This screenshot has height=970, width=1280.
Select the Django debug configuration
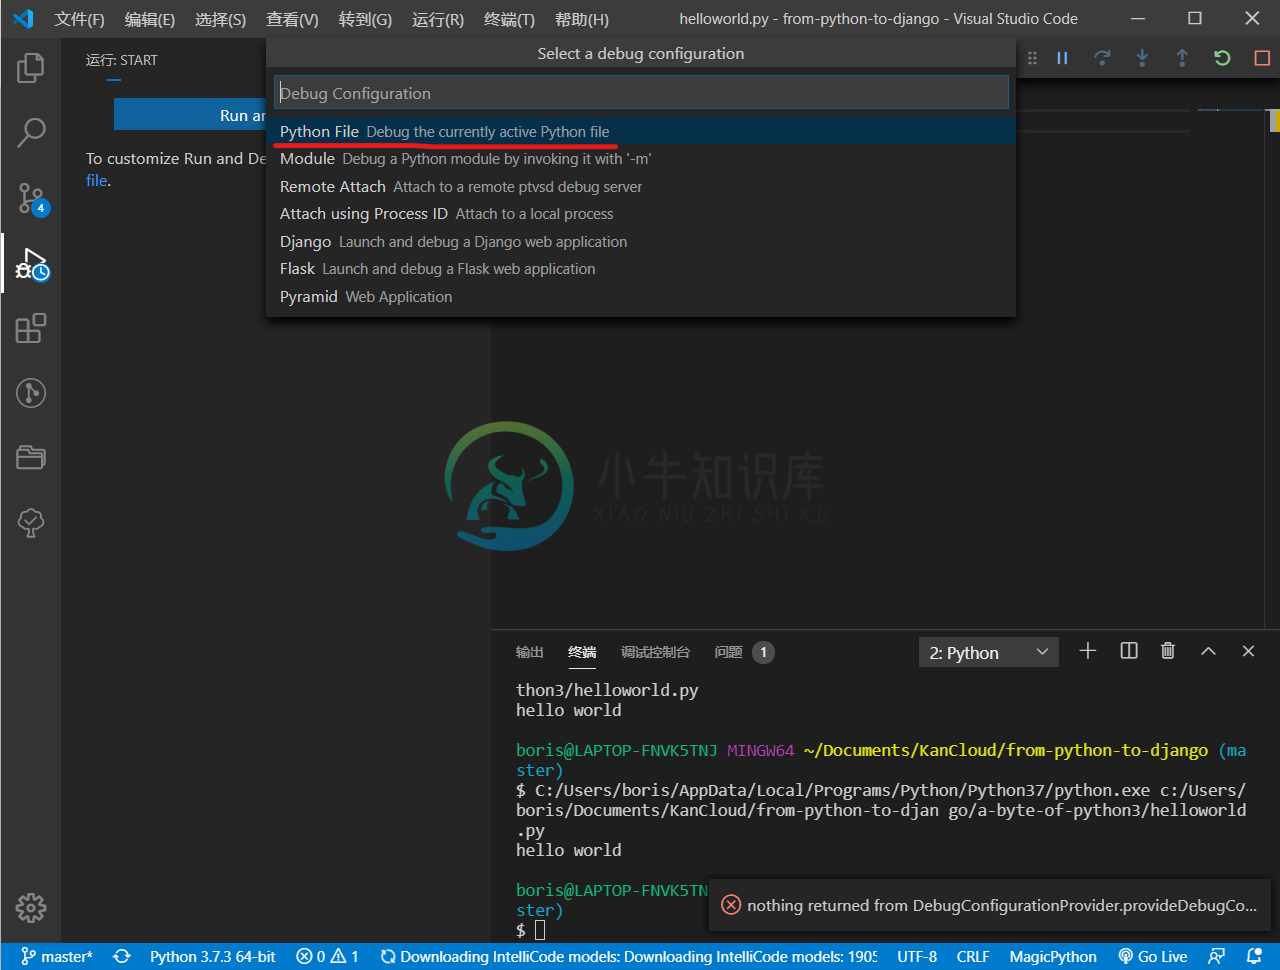coord(641,242)
